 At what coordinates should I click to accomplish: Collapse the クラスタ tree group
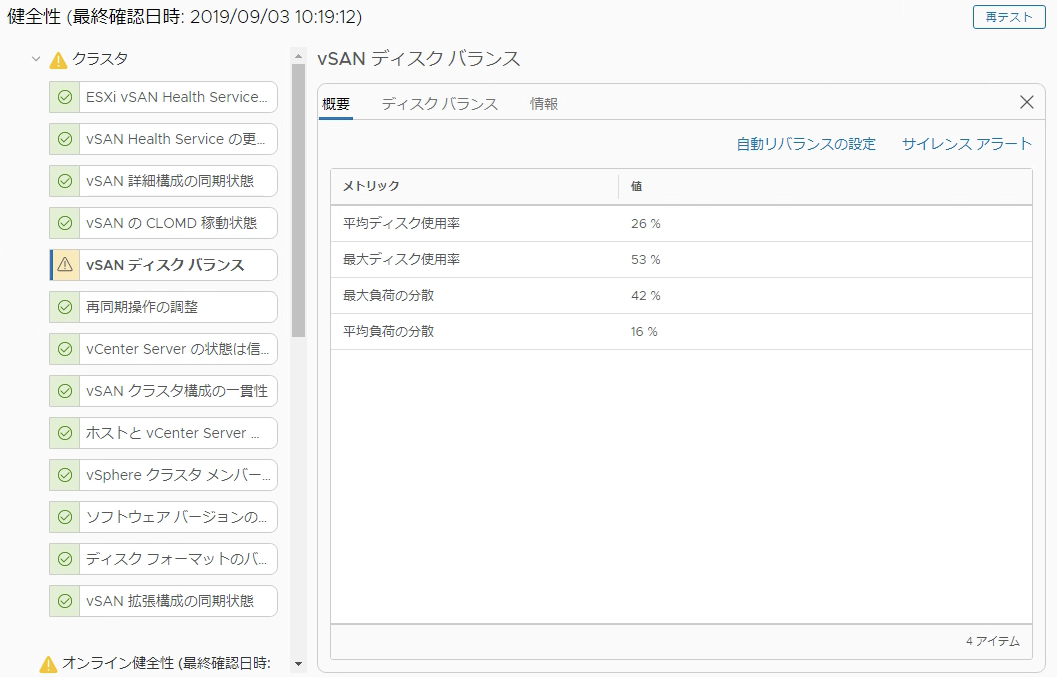(36, 59)
